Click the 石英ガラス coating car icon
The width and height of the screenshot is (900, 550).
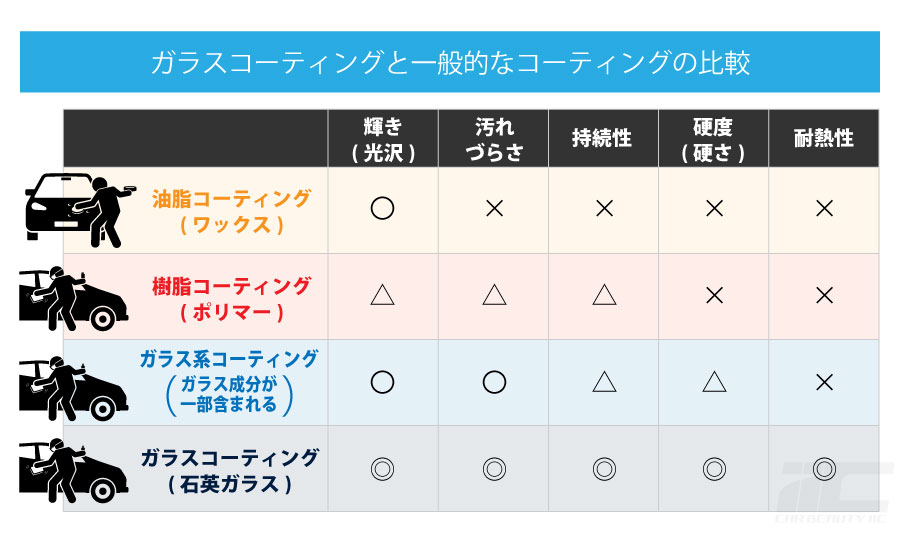pos(73,471)
